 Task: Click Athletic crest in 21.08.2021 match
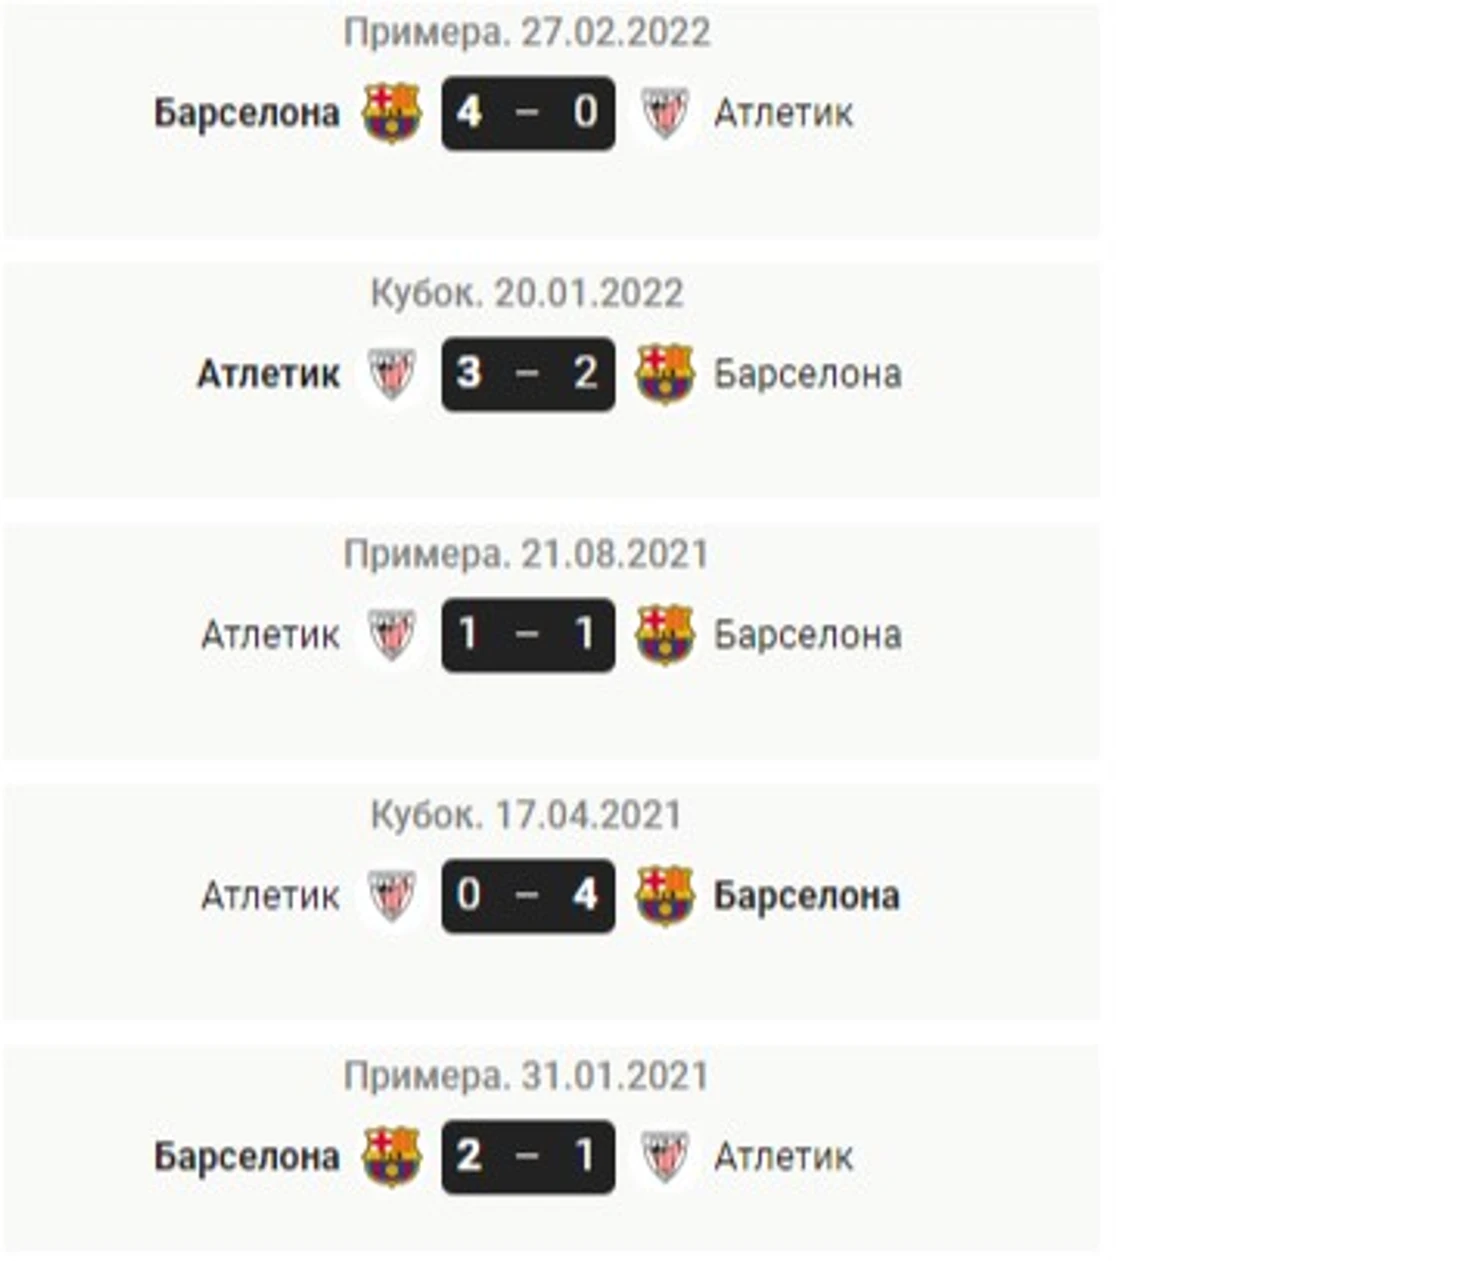click(391, 635)
